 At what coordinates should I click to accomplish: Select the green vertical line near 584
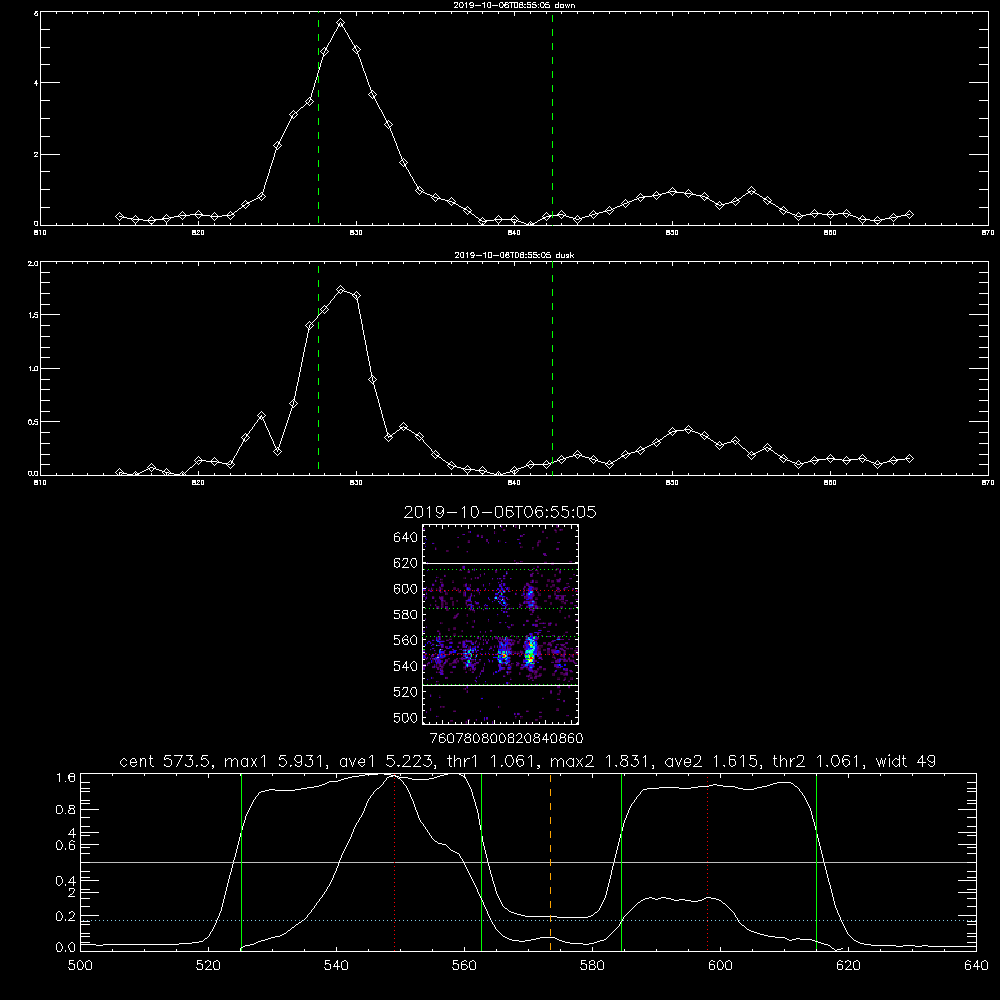pos(621,862)
